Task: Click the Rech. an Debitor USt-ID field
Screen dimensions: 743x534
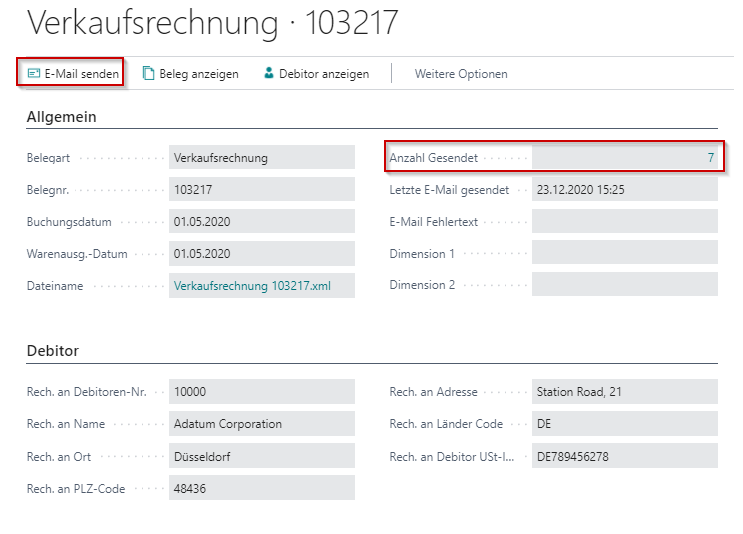Action: tap(624, 456)
